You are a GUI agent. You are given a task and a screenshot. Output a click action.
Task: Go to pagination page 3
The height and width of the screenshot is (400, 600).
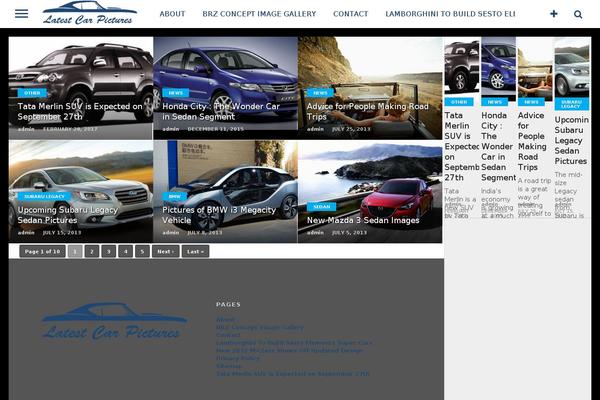[x=109, y=251]
